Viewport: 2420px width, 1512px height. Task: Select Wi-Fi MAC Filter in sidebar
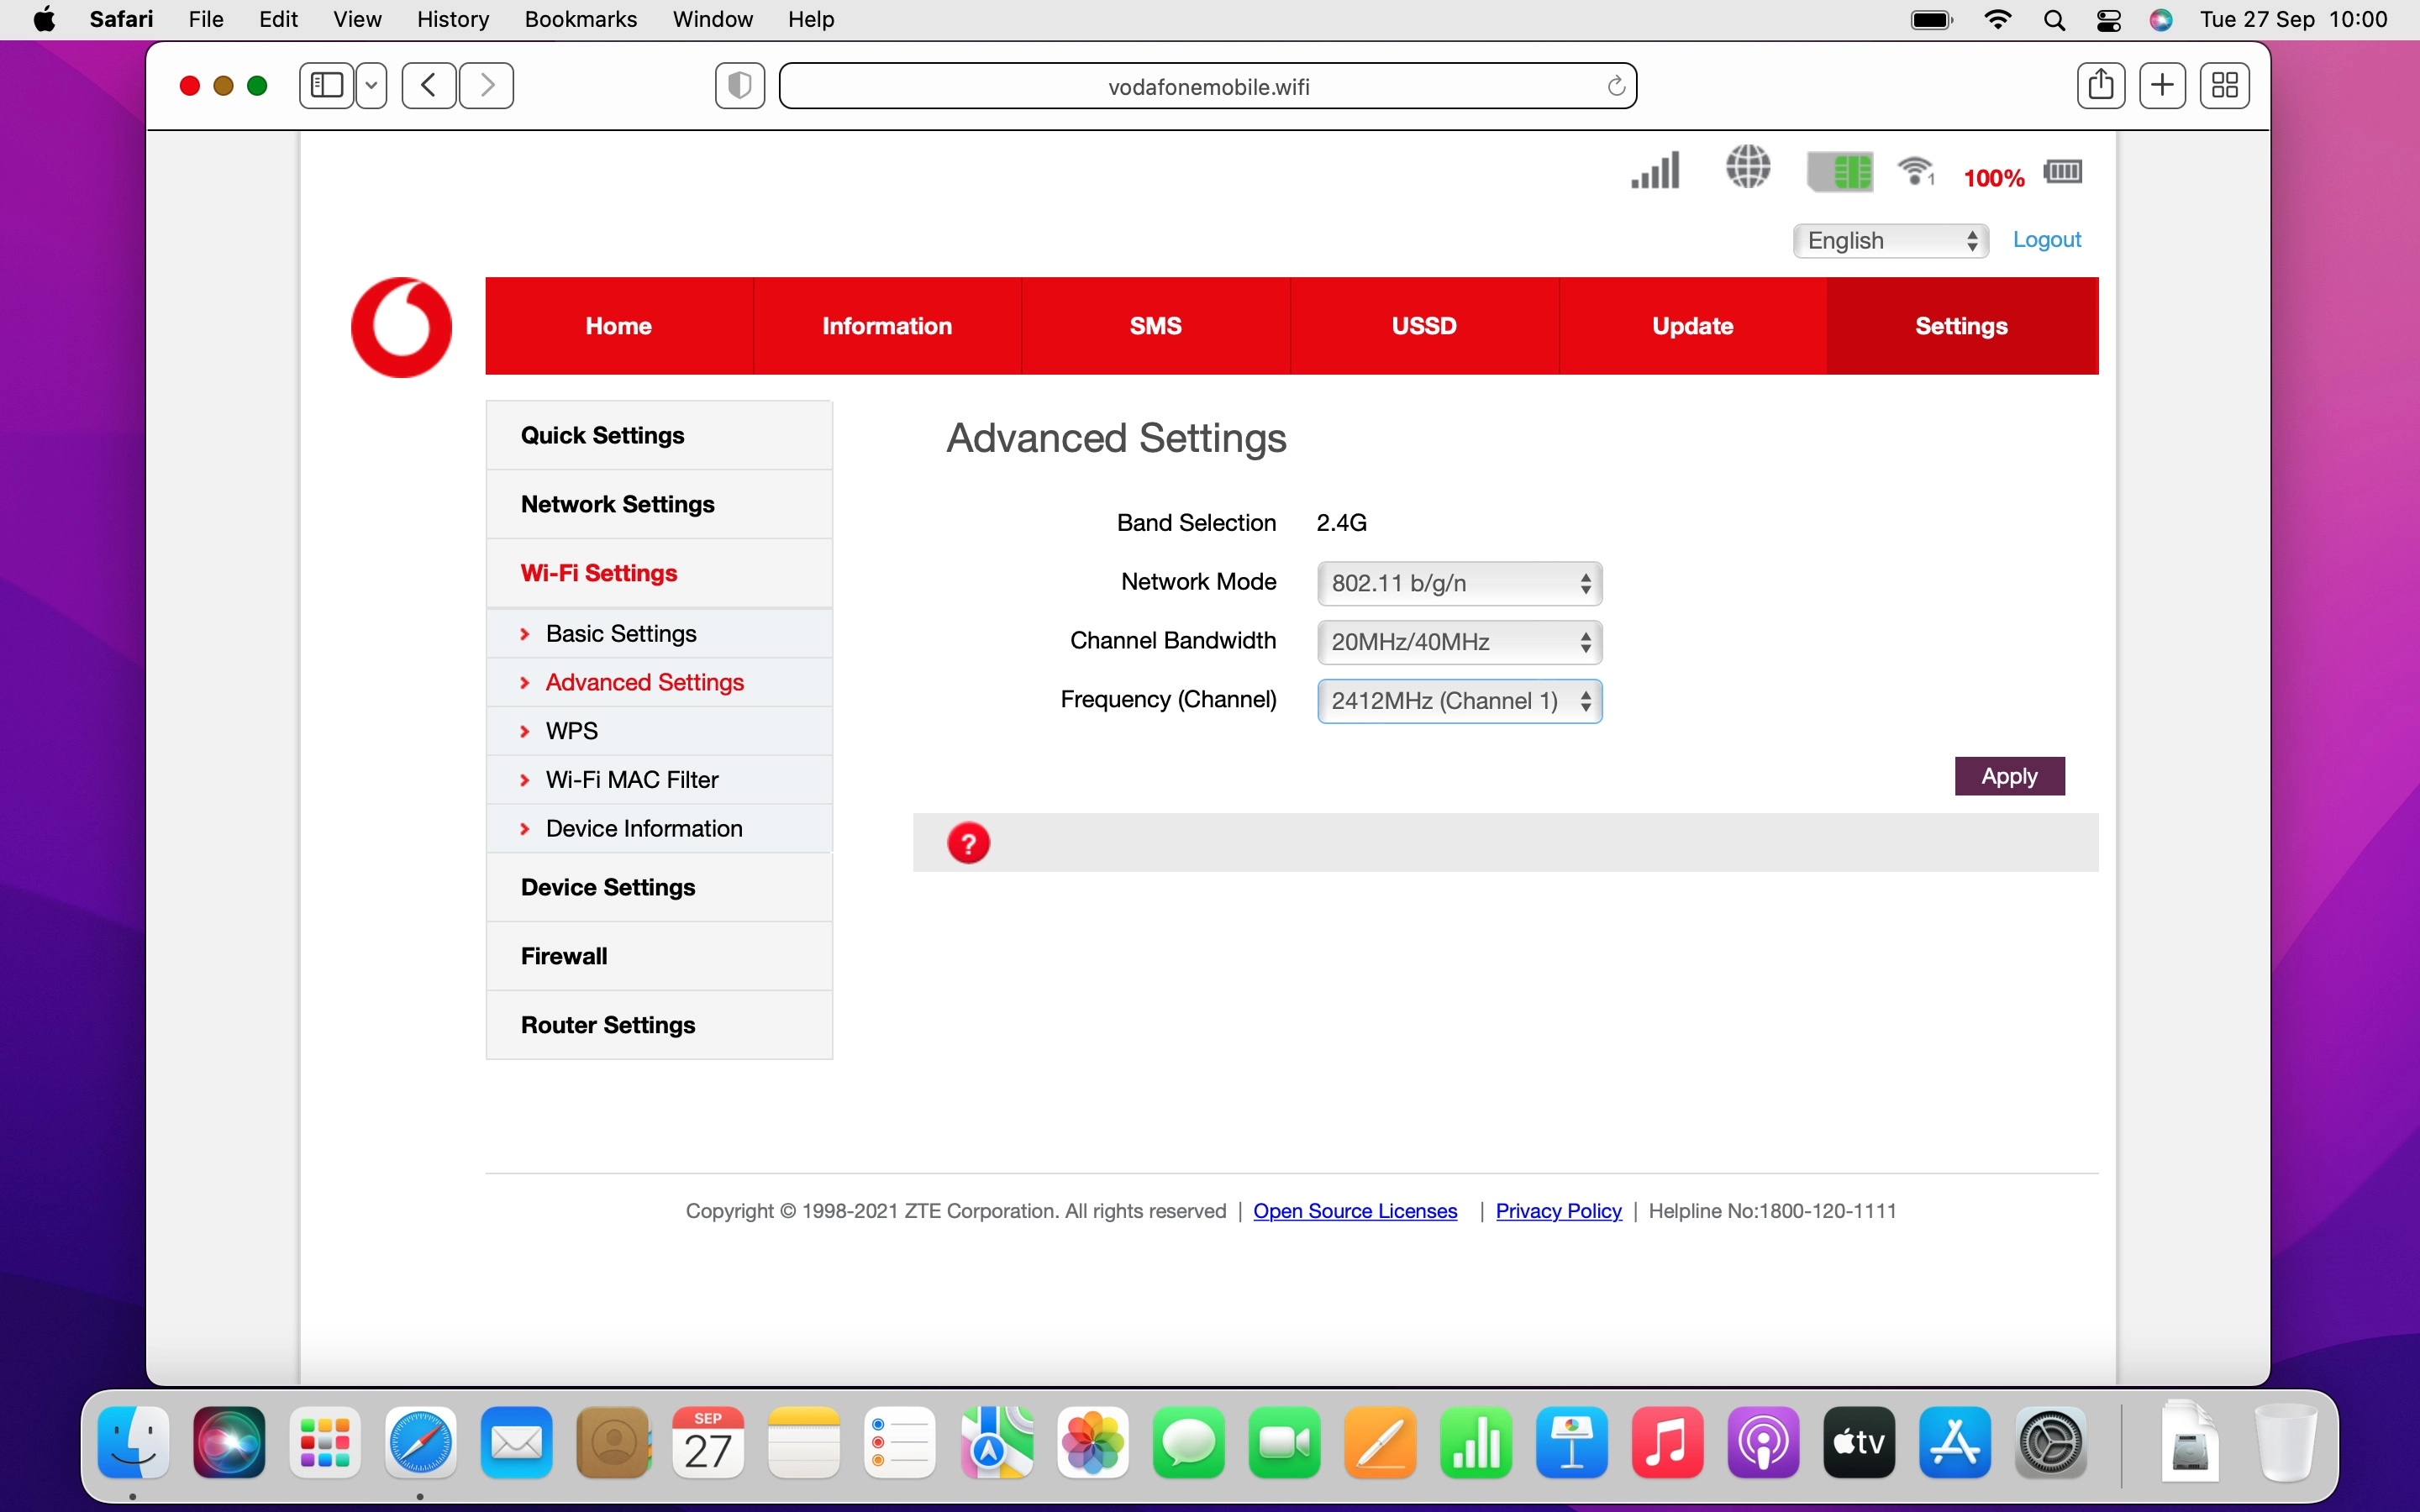(x=632, y=779)
